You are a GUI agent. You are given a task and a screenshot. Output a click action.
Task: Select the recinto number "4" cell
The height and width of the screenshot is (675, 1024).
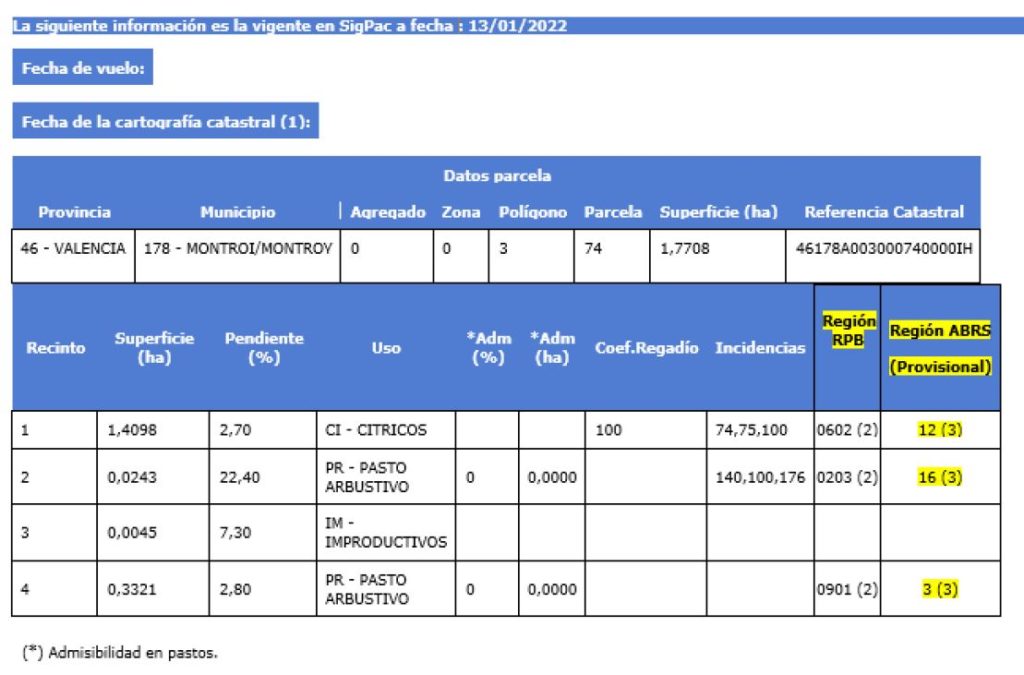coord(54,589)
